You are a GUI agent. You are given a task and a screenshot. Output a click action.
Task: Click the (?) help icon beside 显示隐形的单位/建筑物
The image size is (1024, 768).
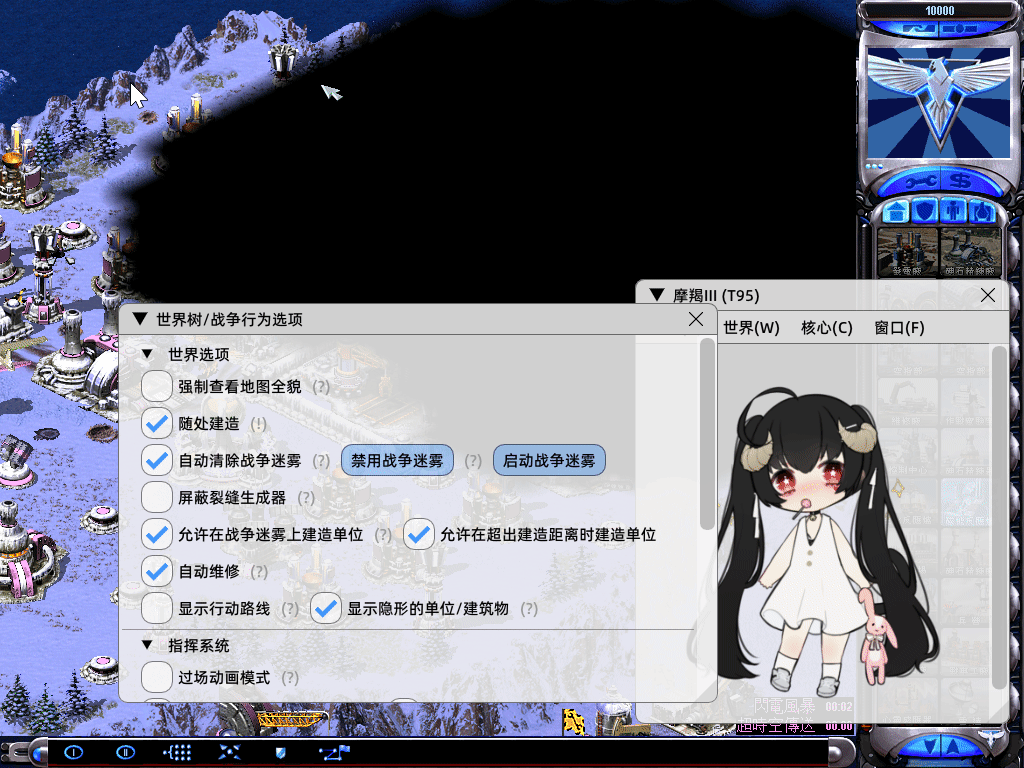[x=529, y=609]
